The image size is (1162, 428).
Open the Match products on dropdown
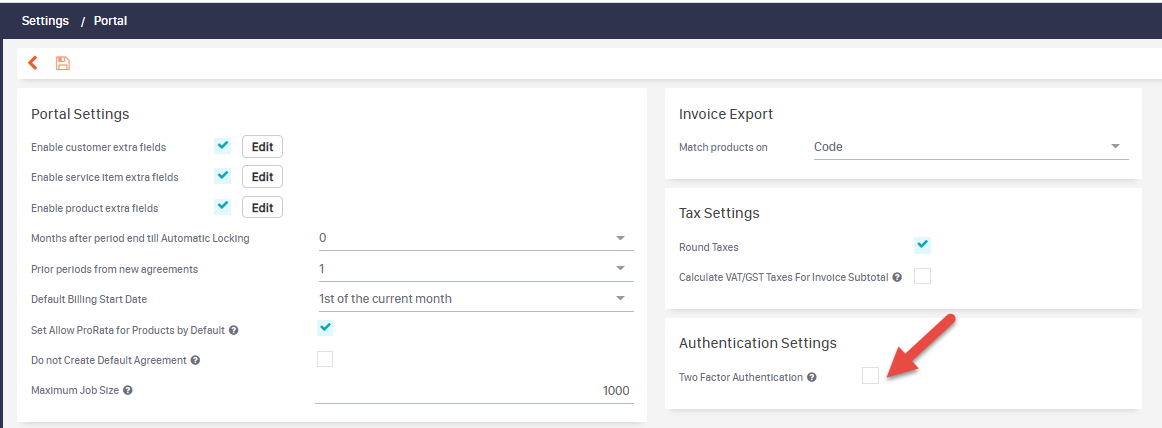(x=970, y=147)
